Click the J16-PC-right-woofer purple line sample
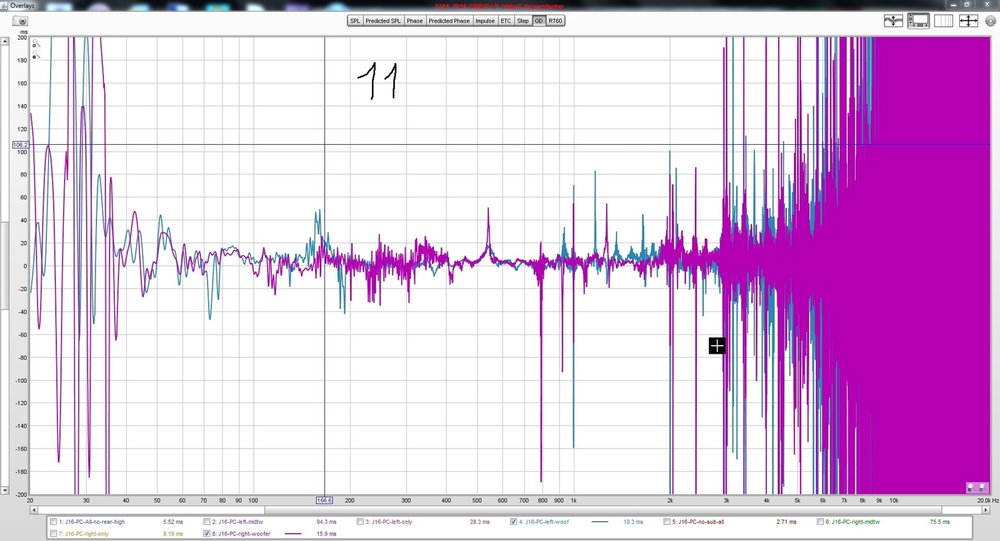 click(x=293, y=533)
